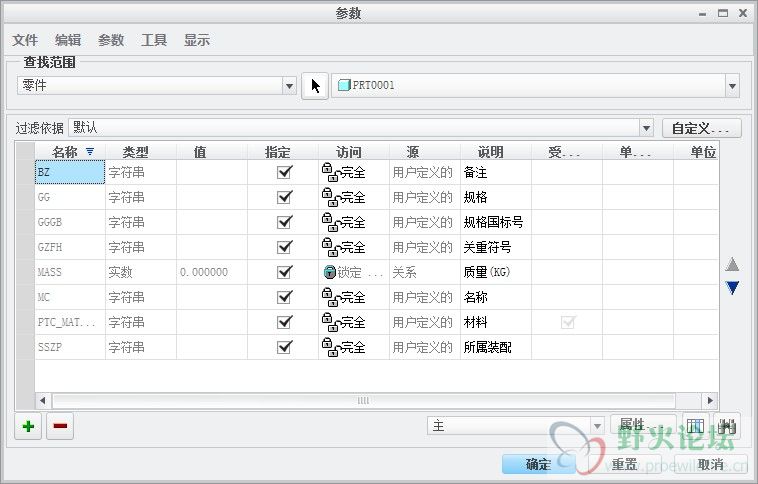Click the lock access icon in GG row
Screen dimensions: 758x484
pyautogui.click(x=330, y=197)
